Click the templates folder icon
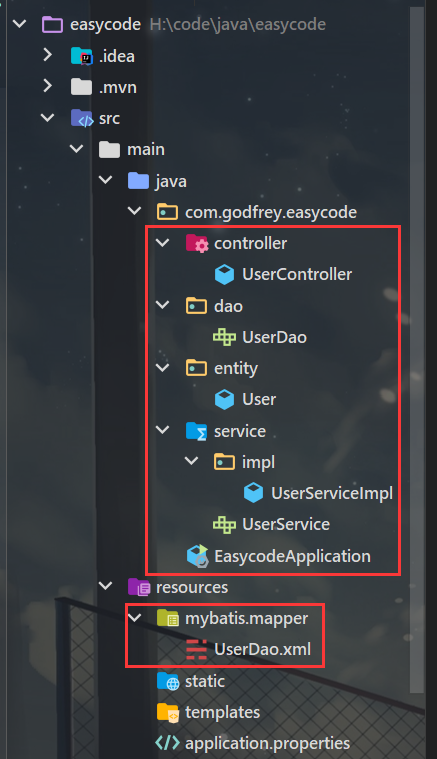This screenshot has width=437, height=759. 168,712
